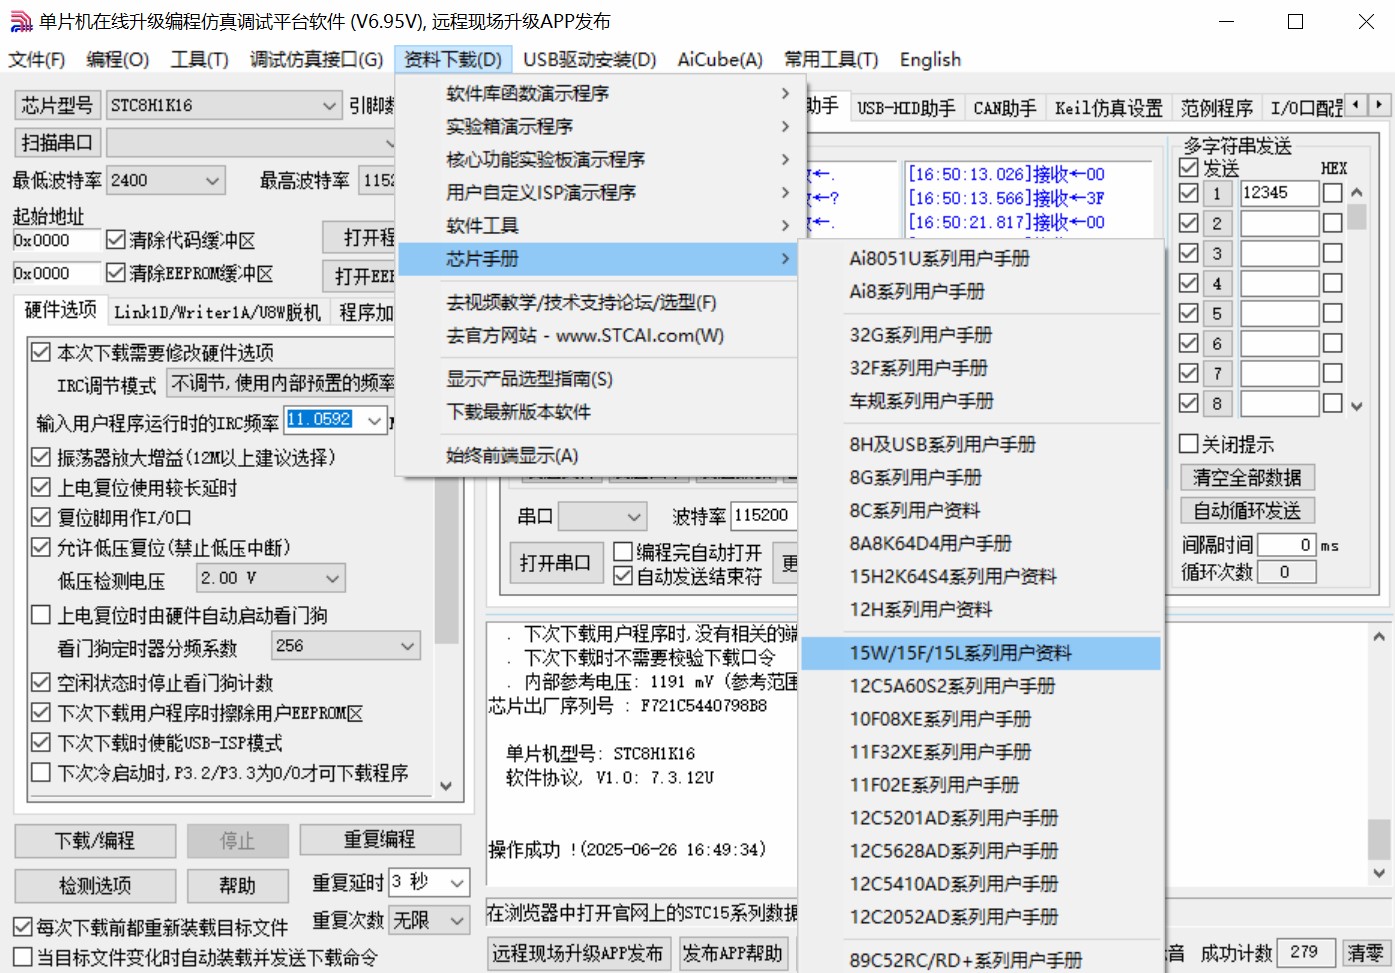Click the log panel vertical scrollbar thumb

pos(1379,838)
